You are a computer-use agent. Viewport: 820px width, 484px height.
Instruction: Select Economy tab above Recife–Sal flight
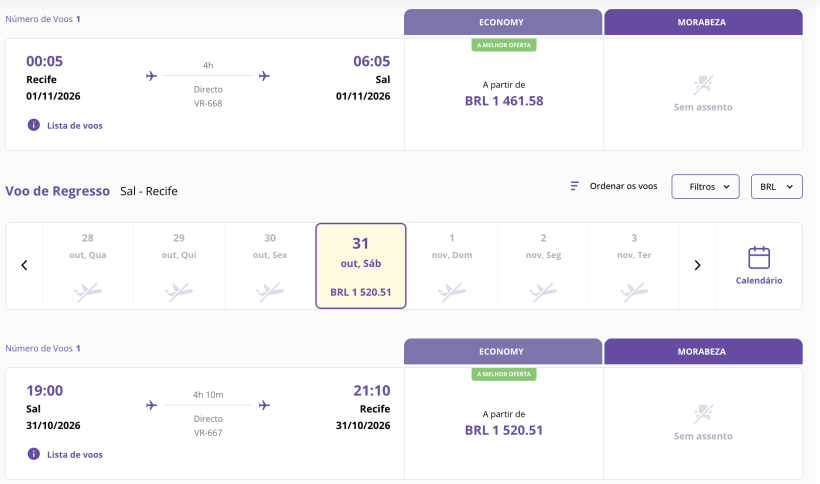pyautogui.click(x=503, y=22)
